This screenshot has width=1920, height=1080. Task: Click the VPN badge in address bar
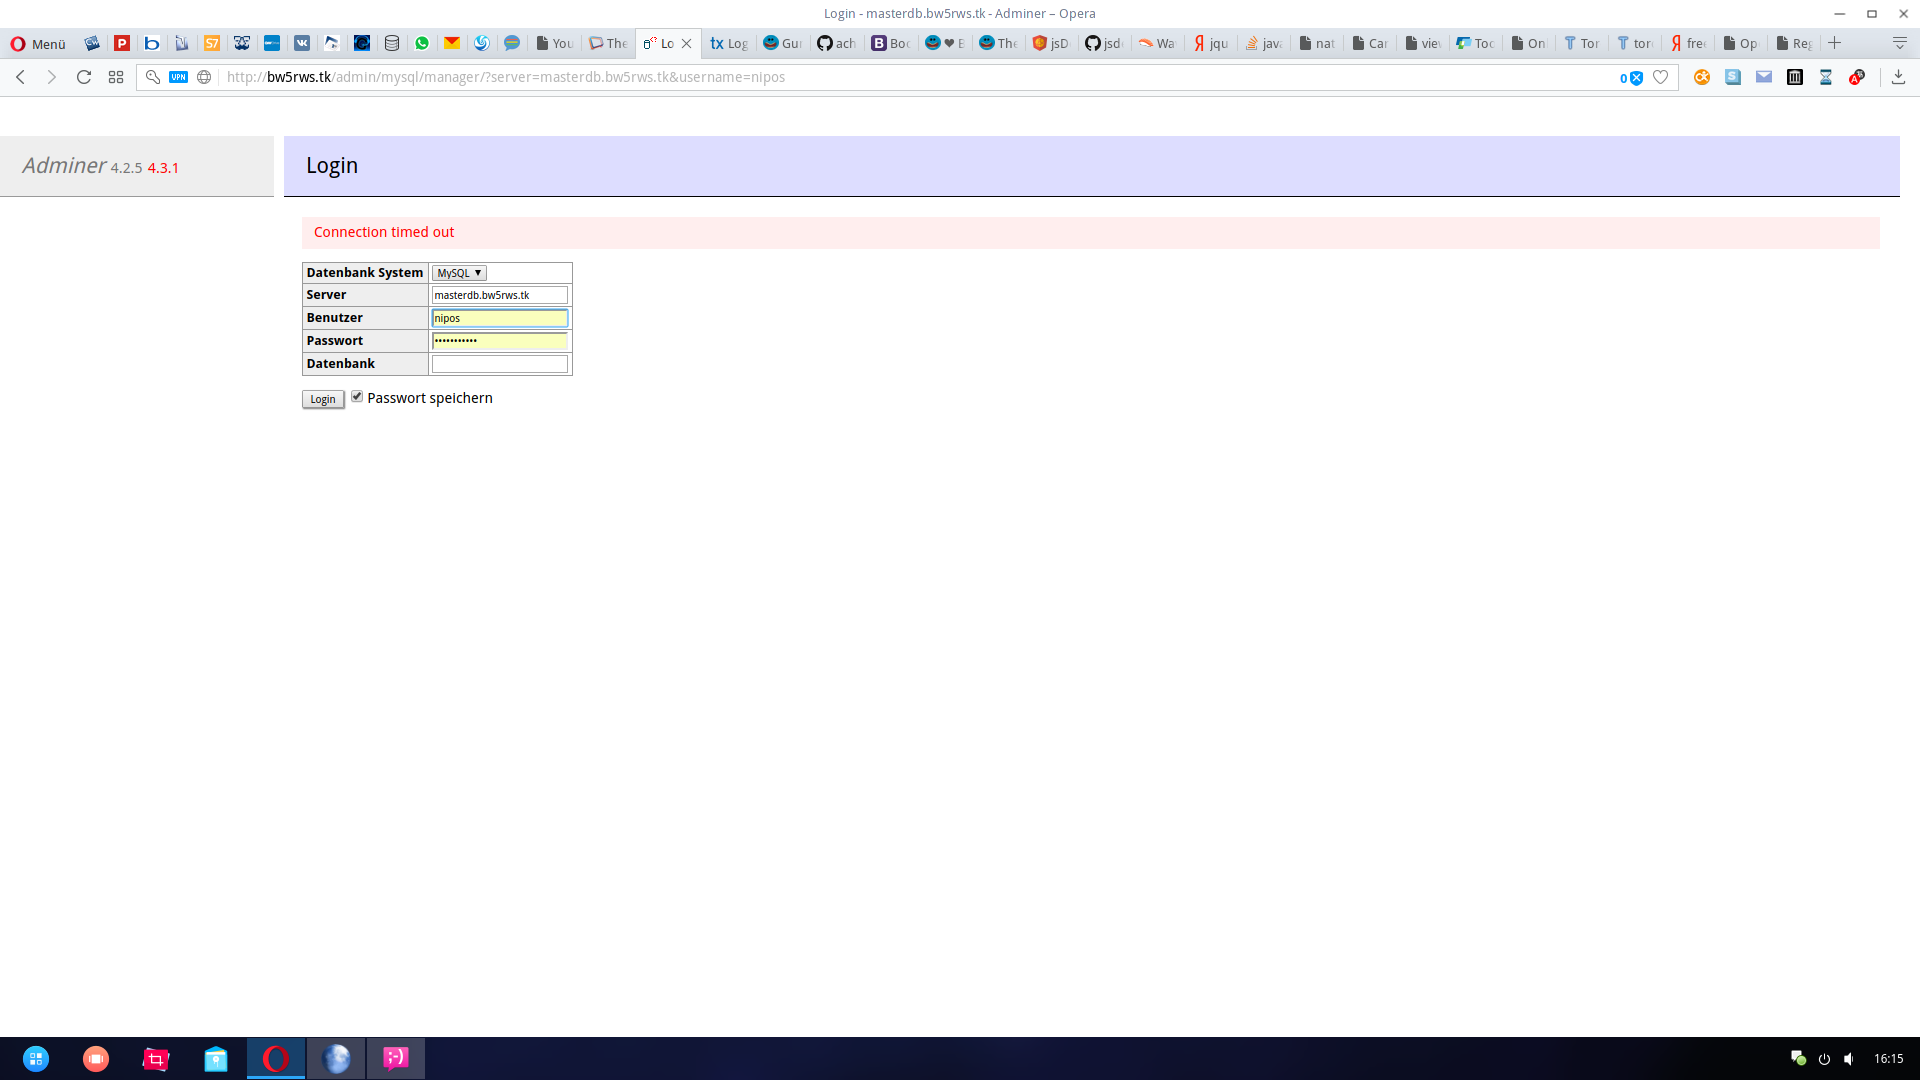click(x=178, y=77)
